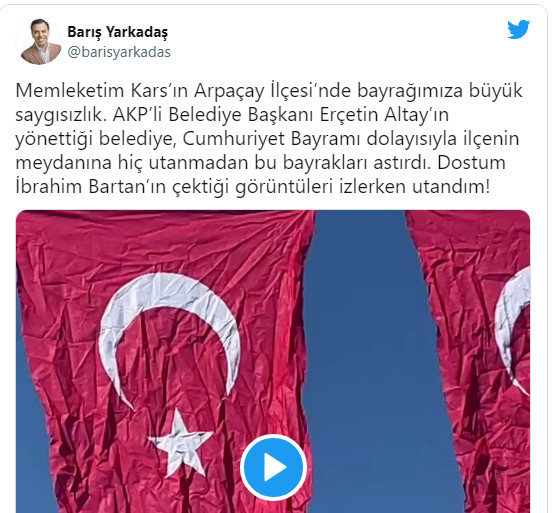Viewport: 552px width, 513px height.
Task: Click the white star on the left flag
Action: pyautogui.click(x=181, y=443)
